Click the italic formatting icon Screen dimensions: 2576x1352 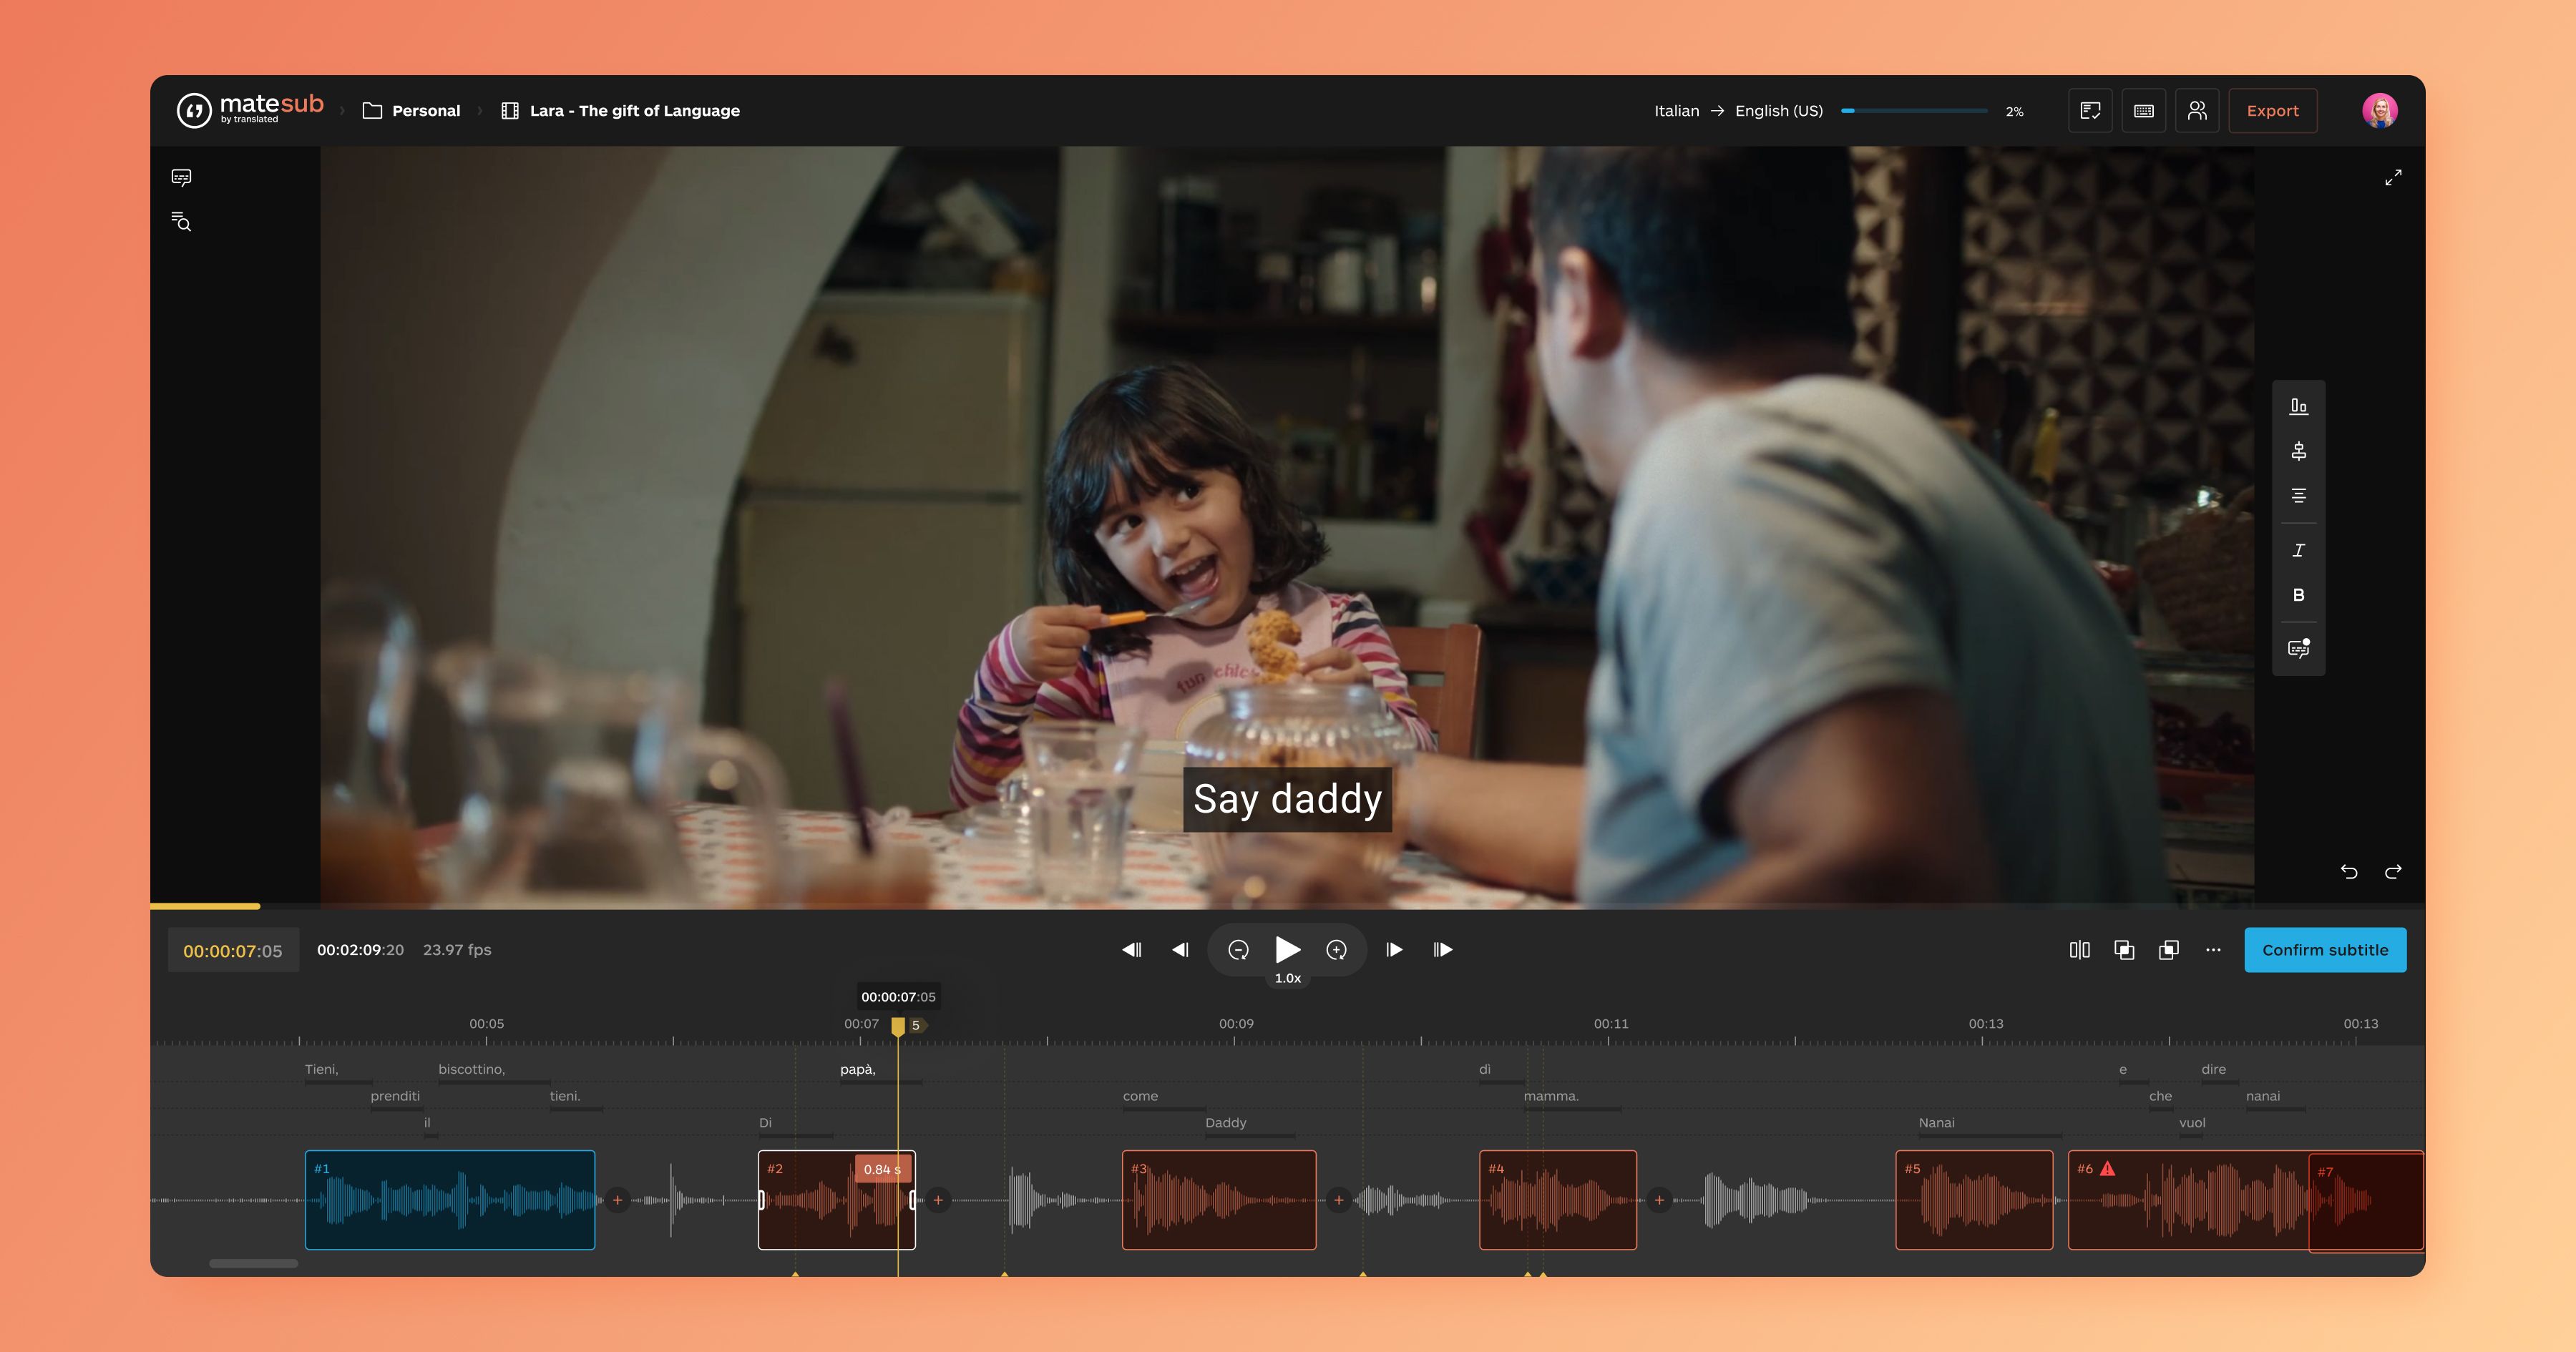[2298, 548]
